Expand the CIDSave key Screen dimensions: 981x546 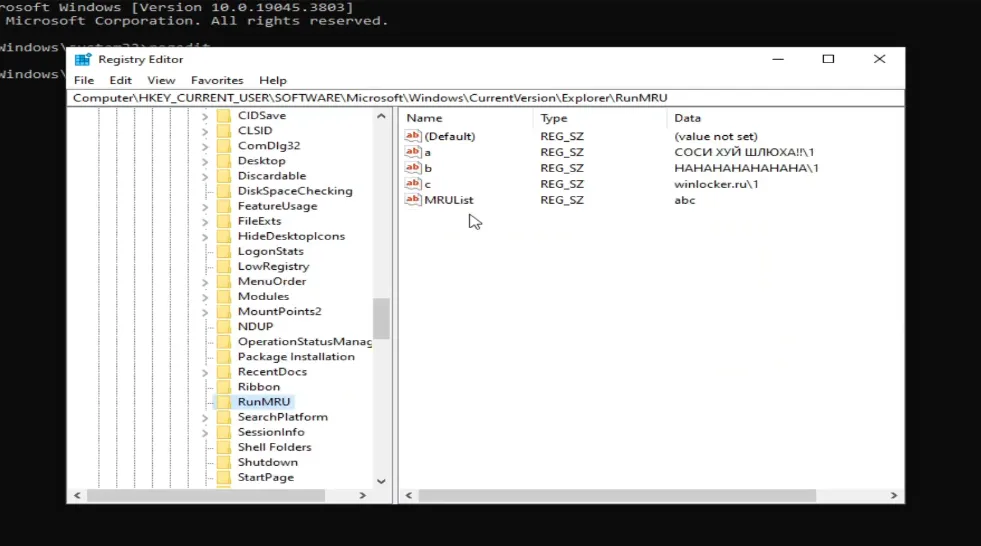(205, 116)
